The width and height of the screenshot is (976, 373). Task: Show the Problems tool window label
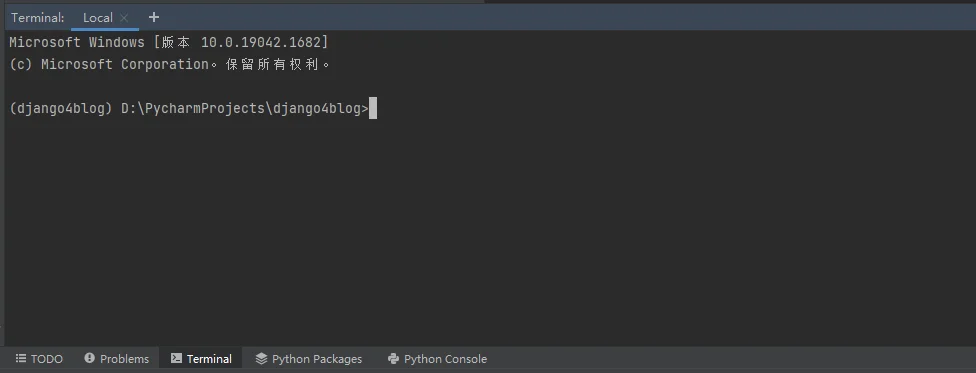pos(124,359)
